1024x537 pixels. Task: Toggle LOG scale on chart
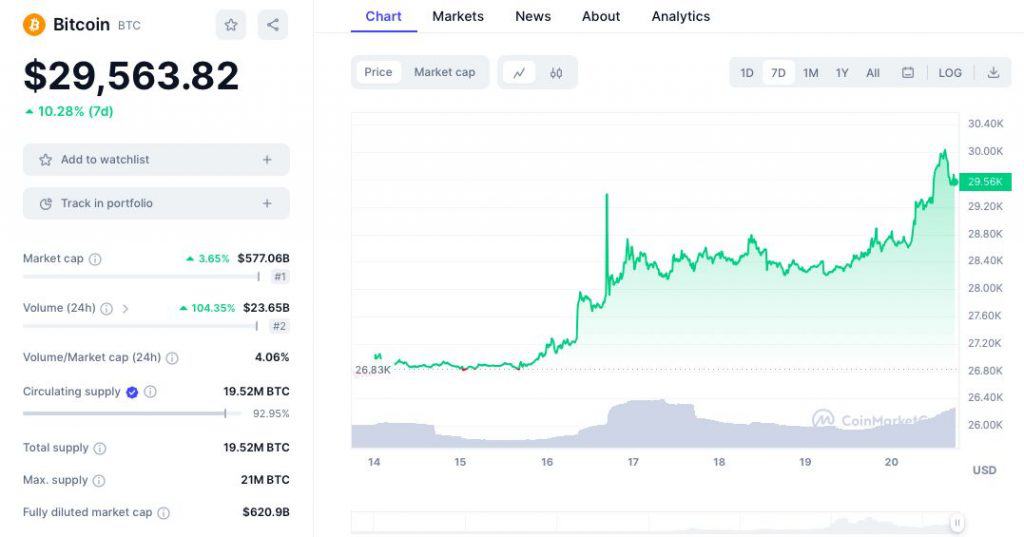coord(950,73)
